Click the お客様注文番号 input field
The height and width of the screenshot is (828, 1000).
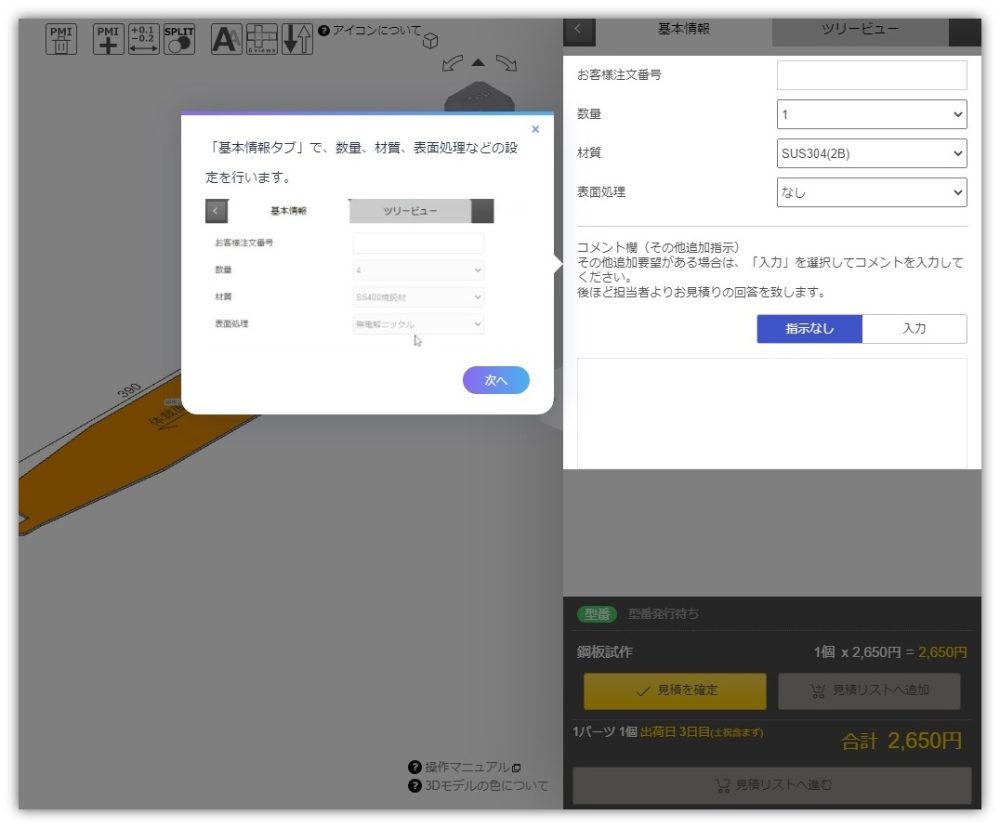pyautogui.click(x=871, y=75)
